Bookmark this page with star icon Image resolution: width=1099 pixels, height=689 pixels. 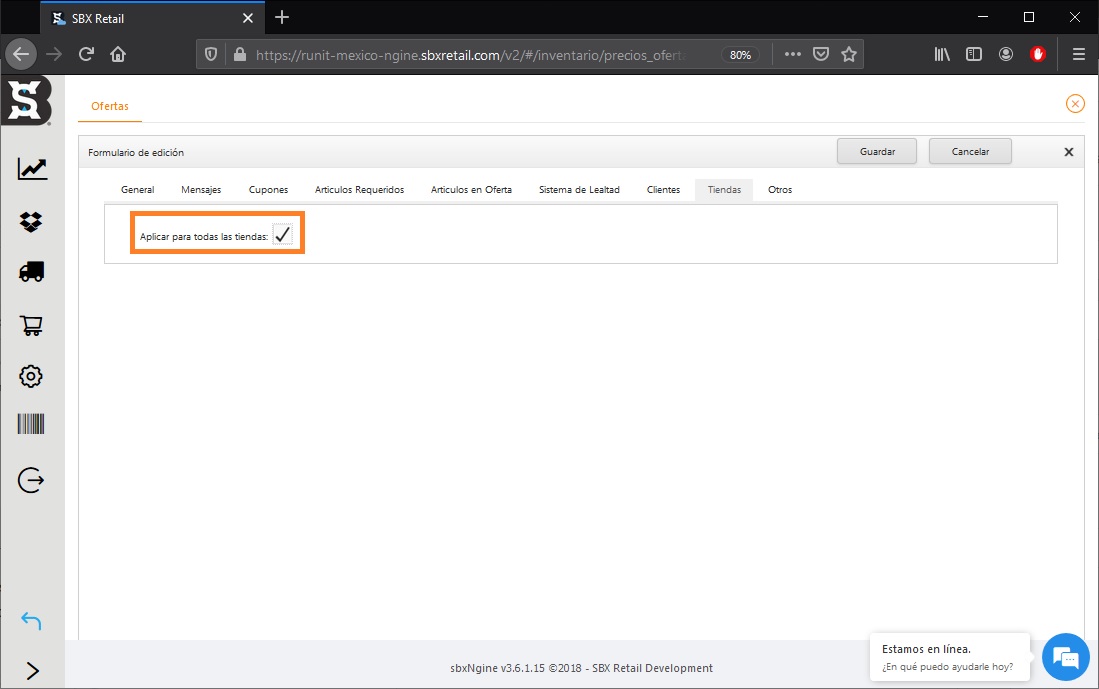tap(849, 54)
